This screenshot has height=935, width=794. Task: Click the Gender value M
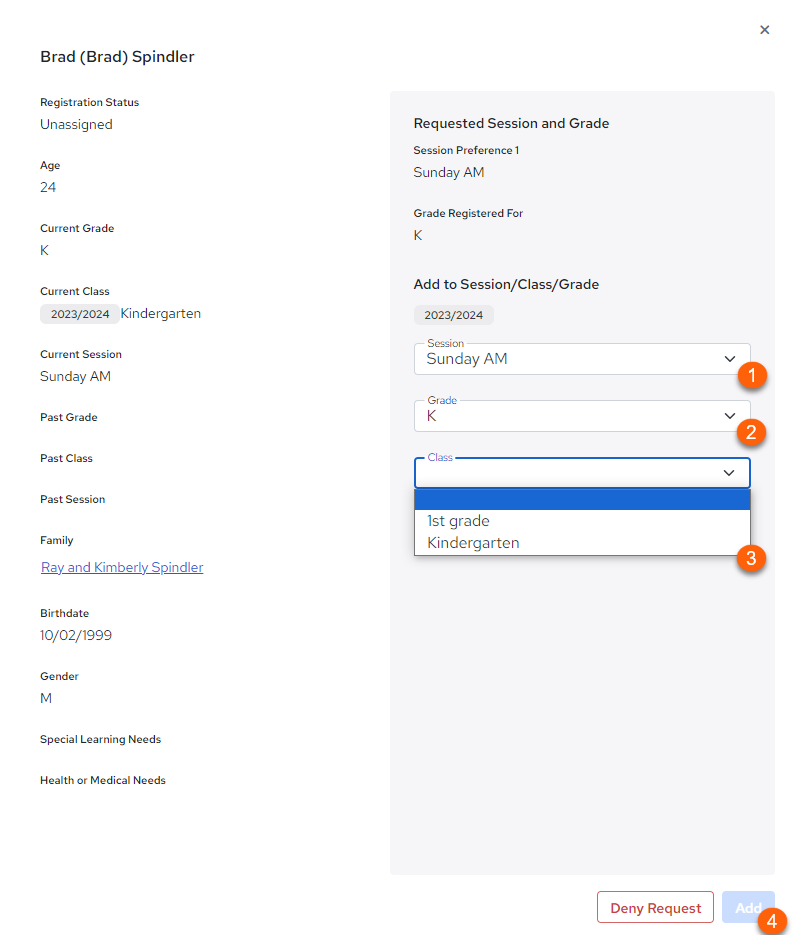coord(46,698)
